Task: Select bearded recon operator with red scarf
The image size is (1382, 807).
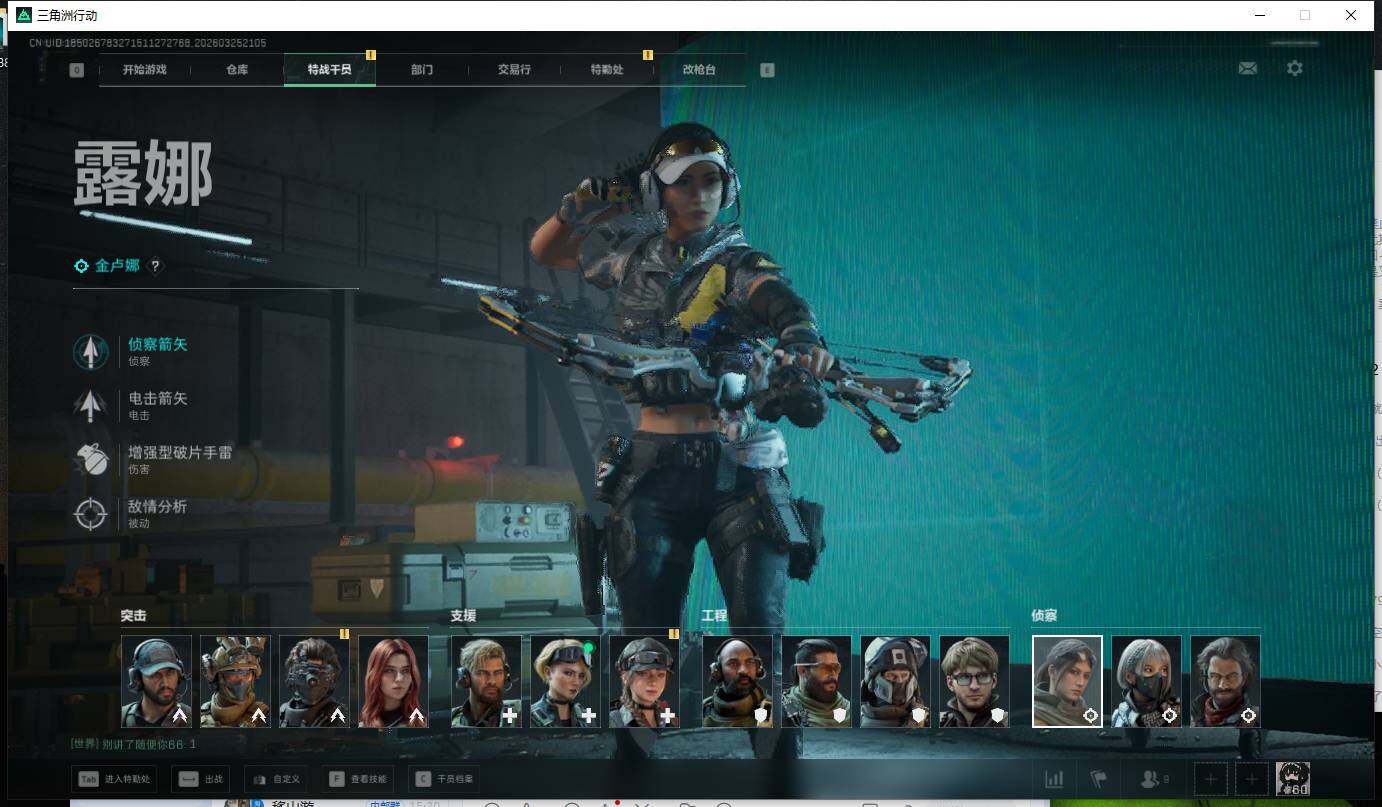Action: pos(1226,681)
